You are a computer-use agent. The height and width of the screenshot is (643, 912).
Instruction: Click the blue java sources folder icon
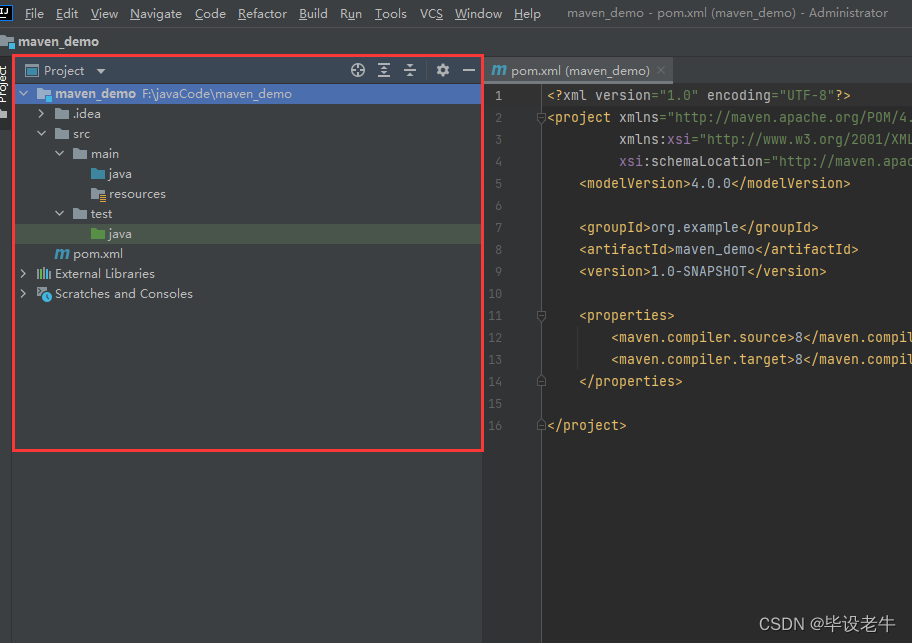click(x=98, y=174)
